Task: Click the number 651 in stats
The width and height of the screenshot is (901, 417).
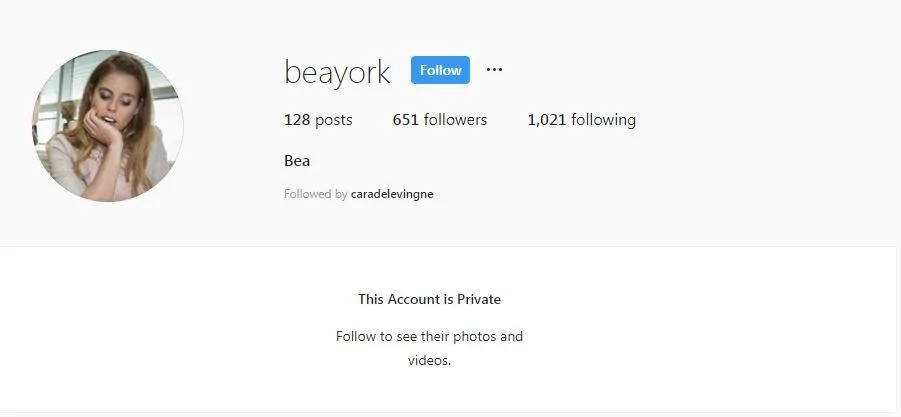Action: pos(406,120)
